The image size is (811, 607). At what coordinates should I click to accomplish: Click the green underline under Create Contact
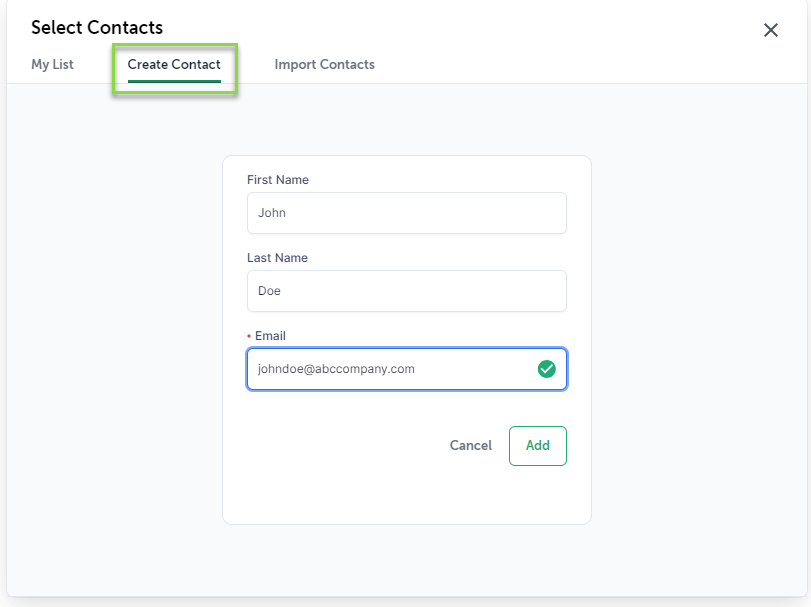coord(174,81)
